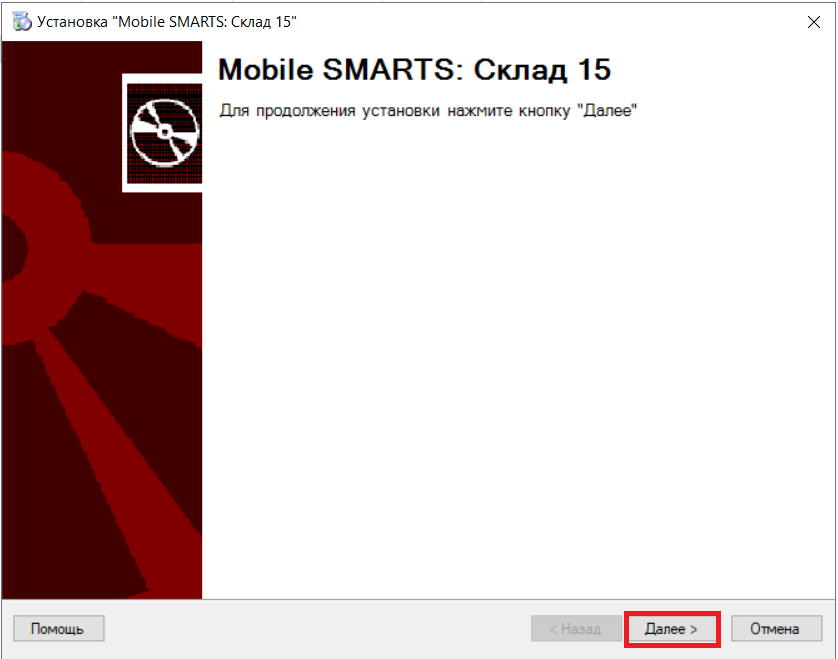Click the disabled "< Назад" button
838x659 pixels.
tap(576, 629)
